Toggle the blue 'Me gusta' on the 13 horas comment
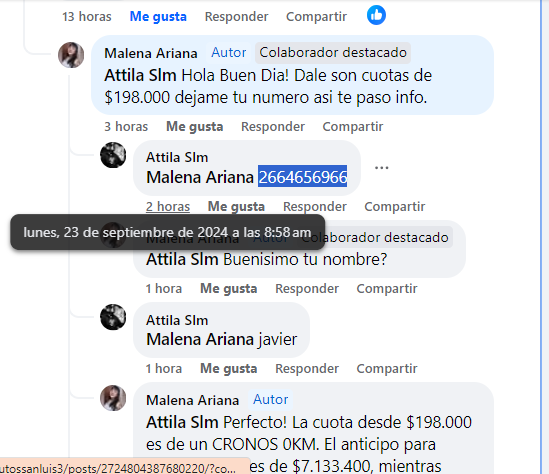 pyautogui.click(x=158, y=16)
